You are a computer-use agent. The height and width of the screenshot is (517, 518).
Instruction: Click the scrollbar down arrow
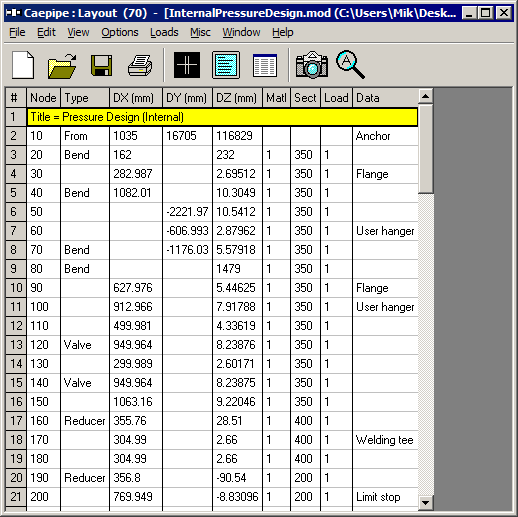[425, 502]
